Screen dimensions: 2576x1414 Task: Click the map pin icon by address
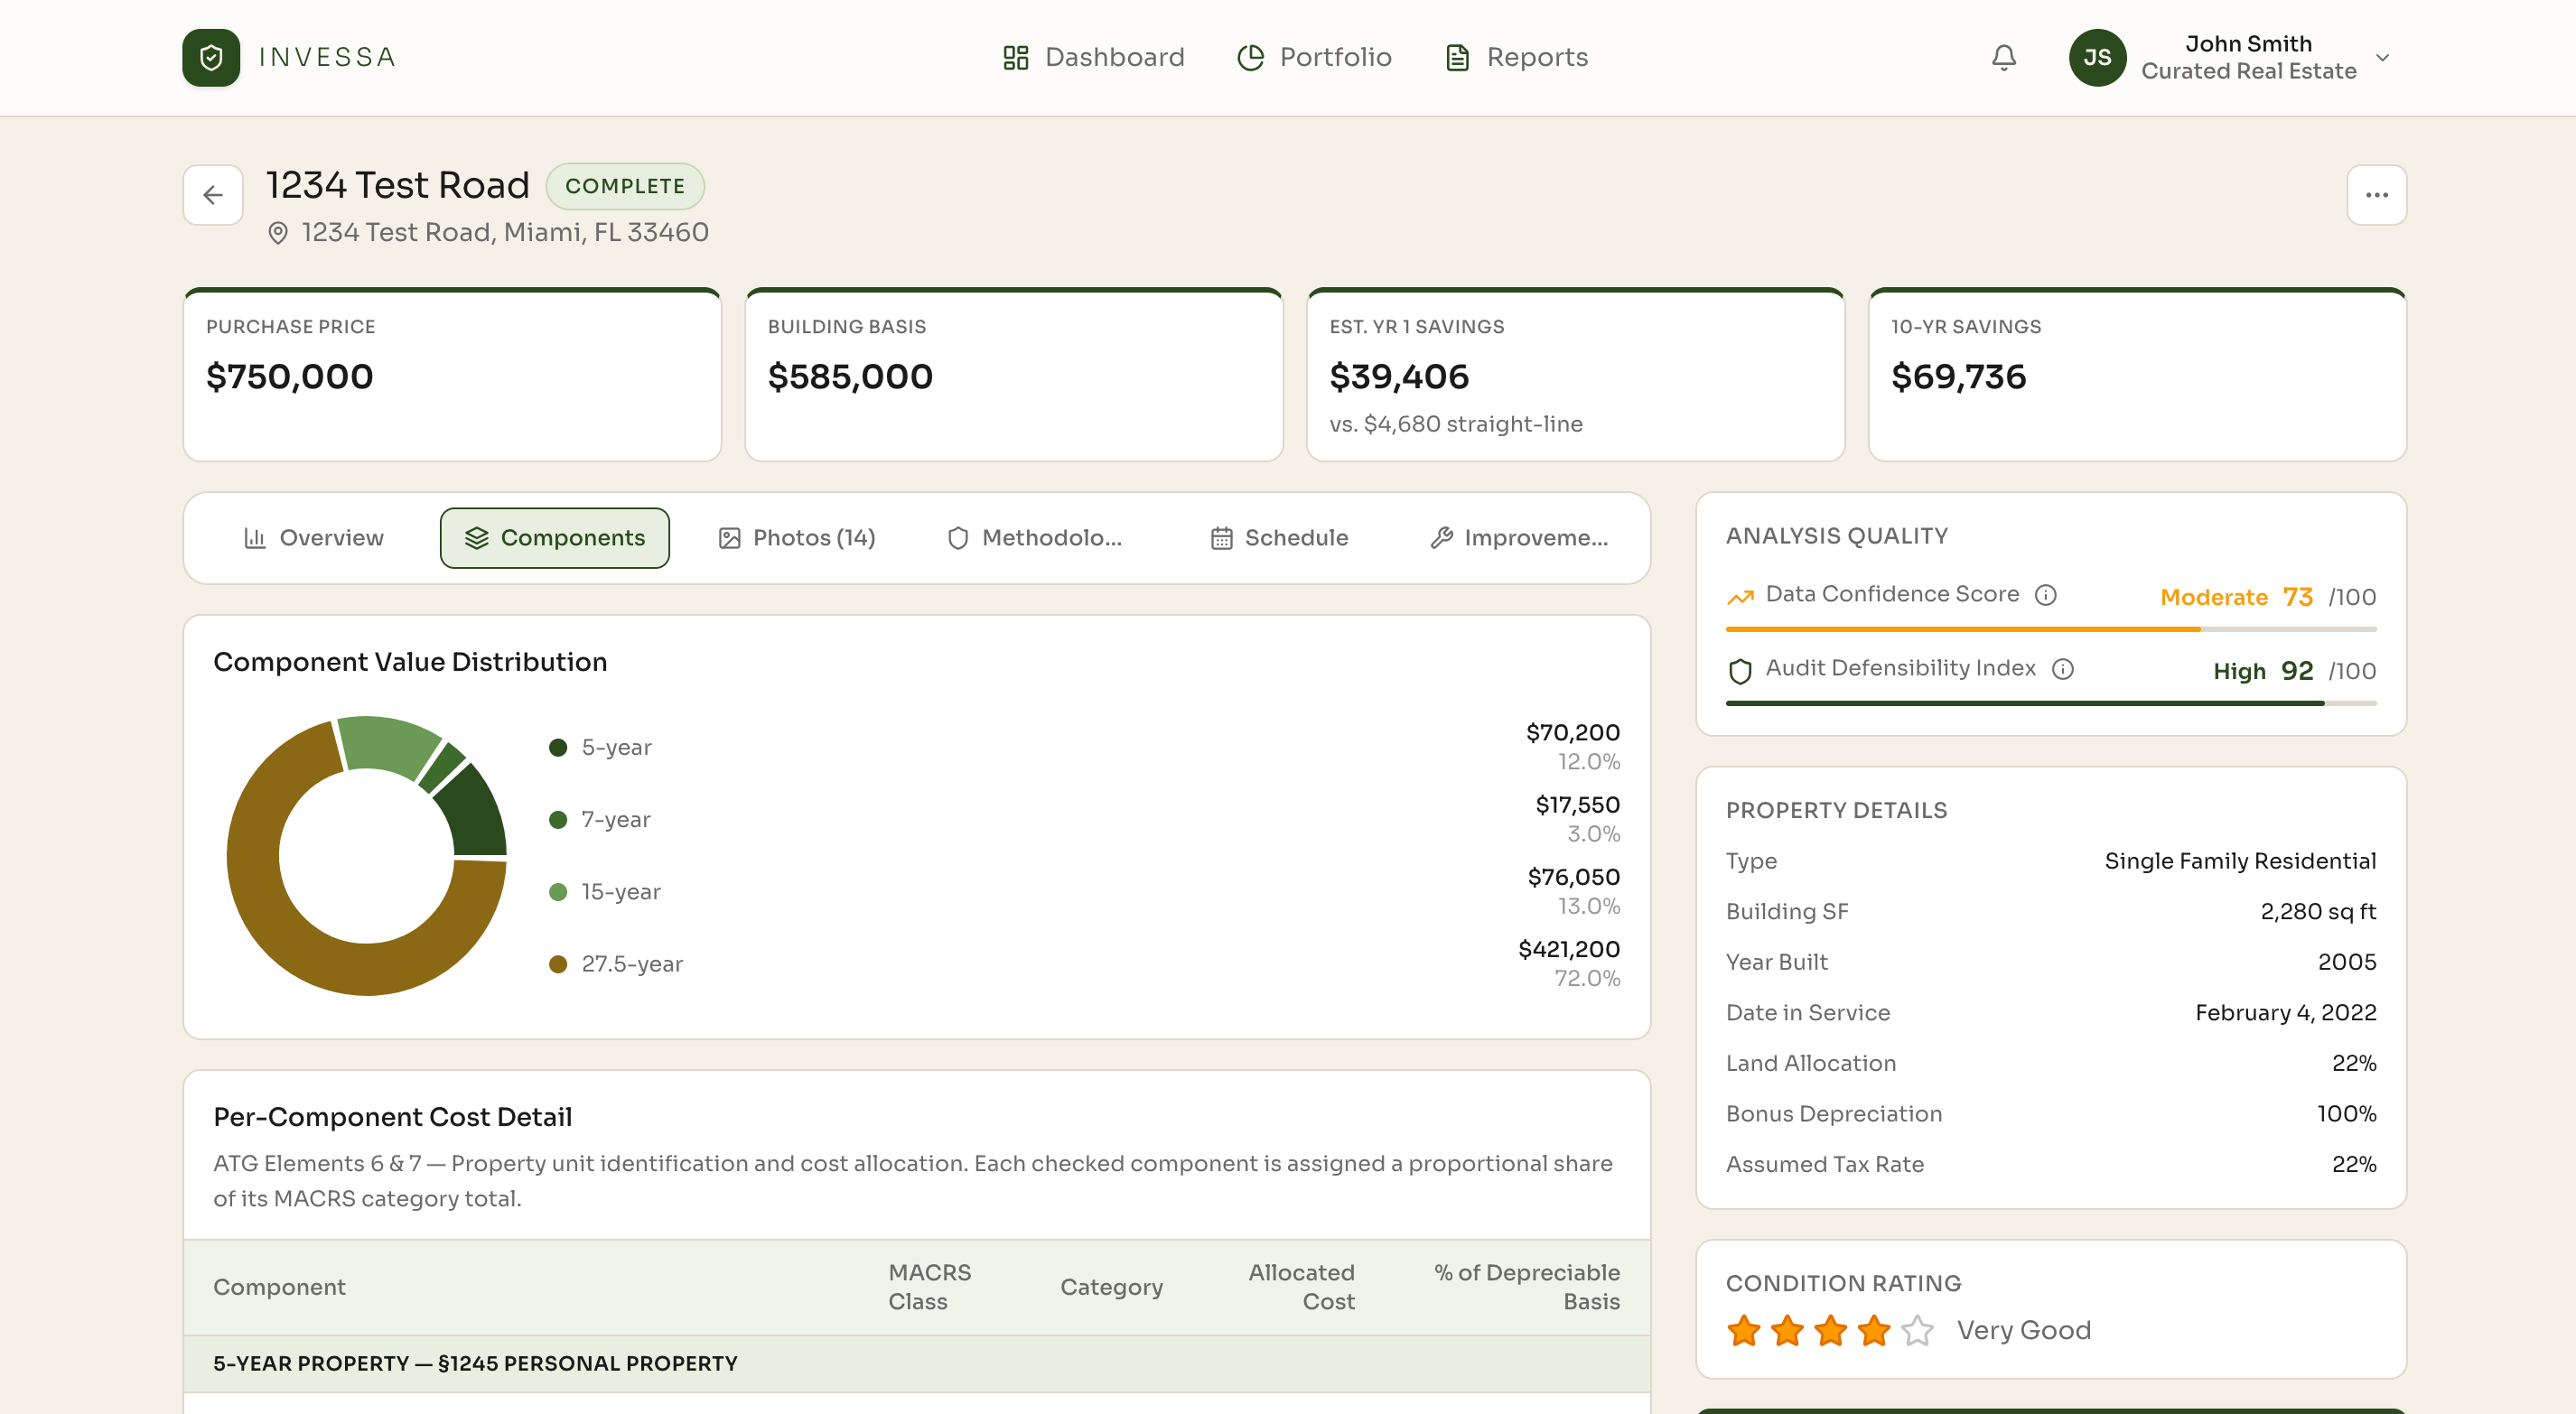pos(278,233)
